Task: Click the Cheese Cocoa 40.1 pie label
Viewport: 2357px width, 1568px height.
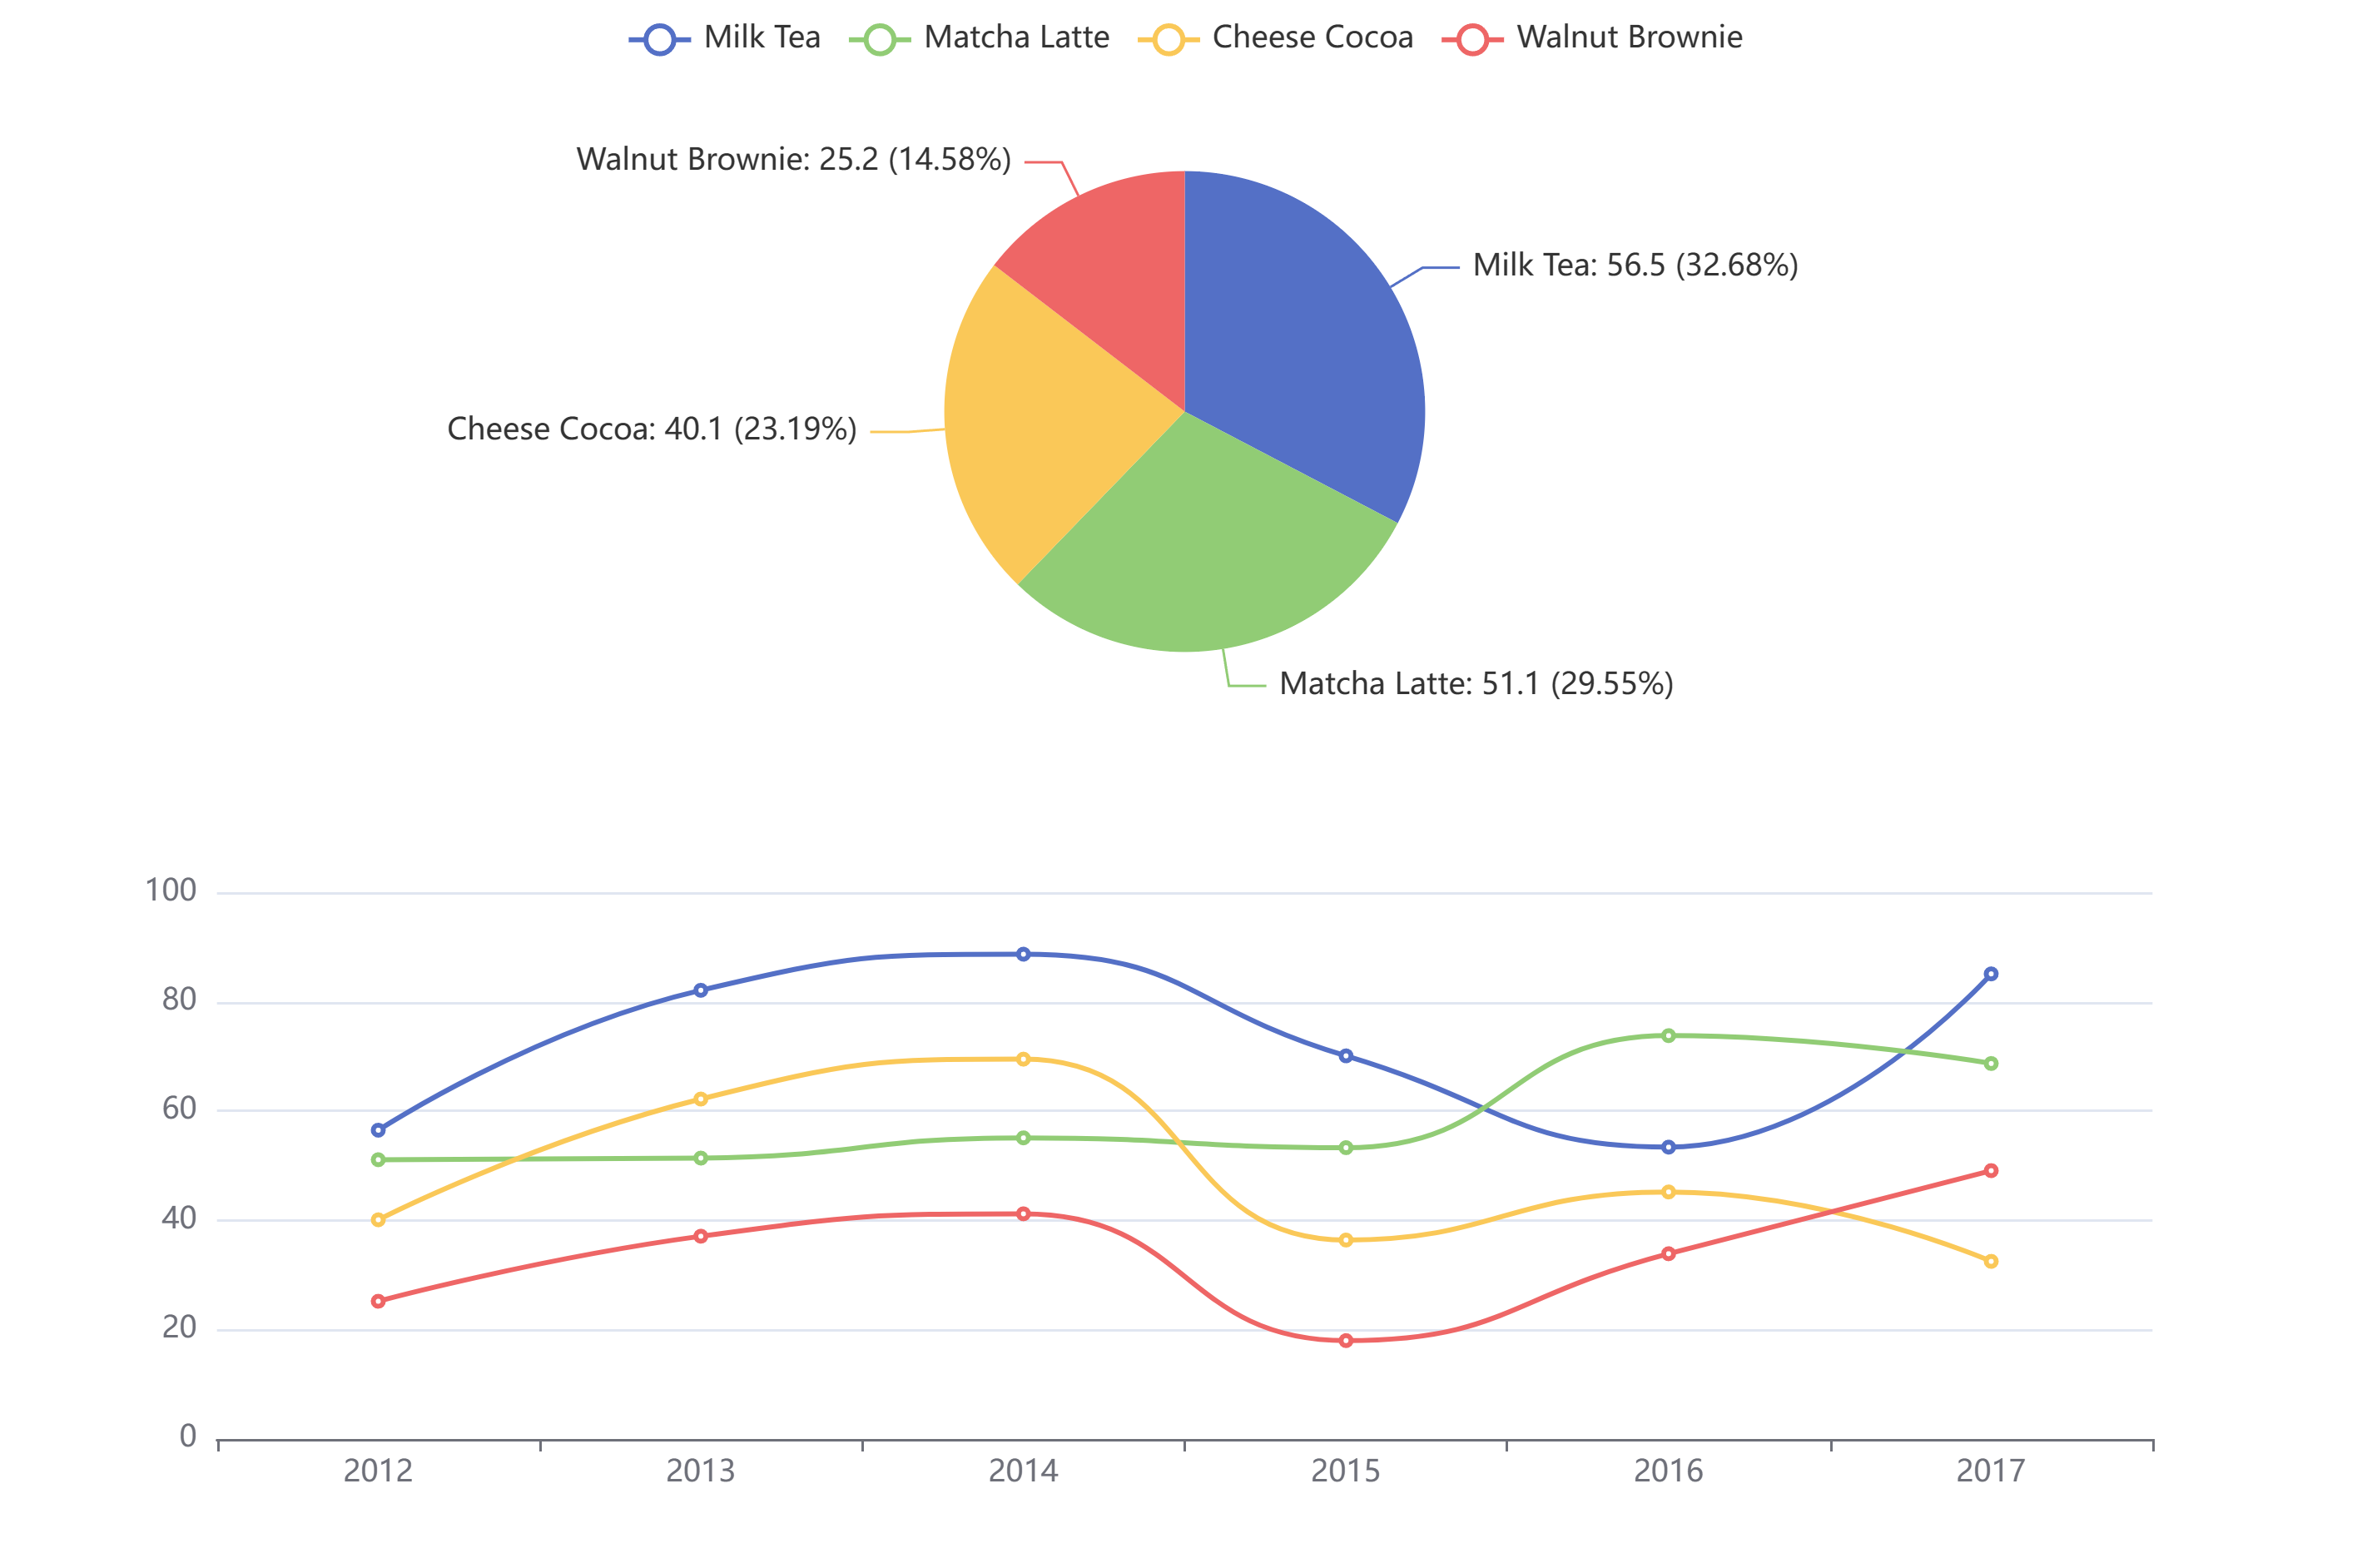Action: (651, 429)
